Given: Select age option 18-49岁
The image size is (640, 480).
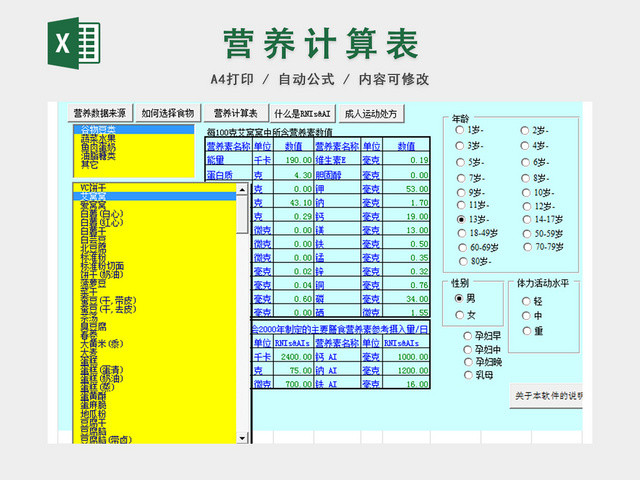Looking at the screenshot, I should [462, 233].
